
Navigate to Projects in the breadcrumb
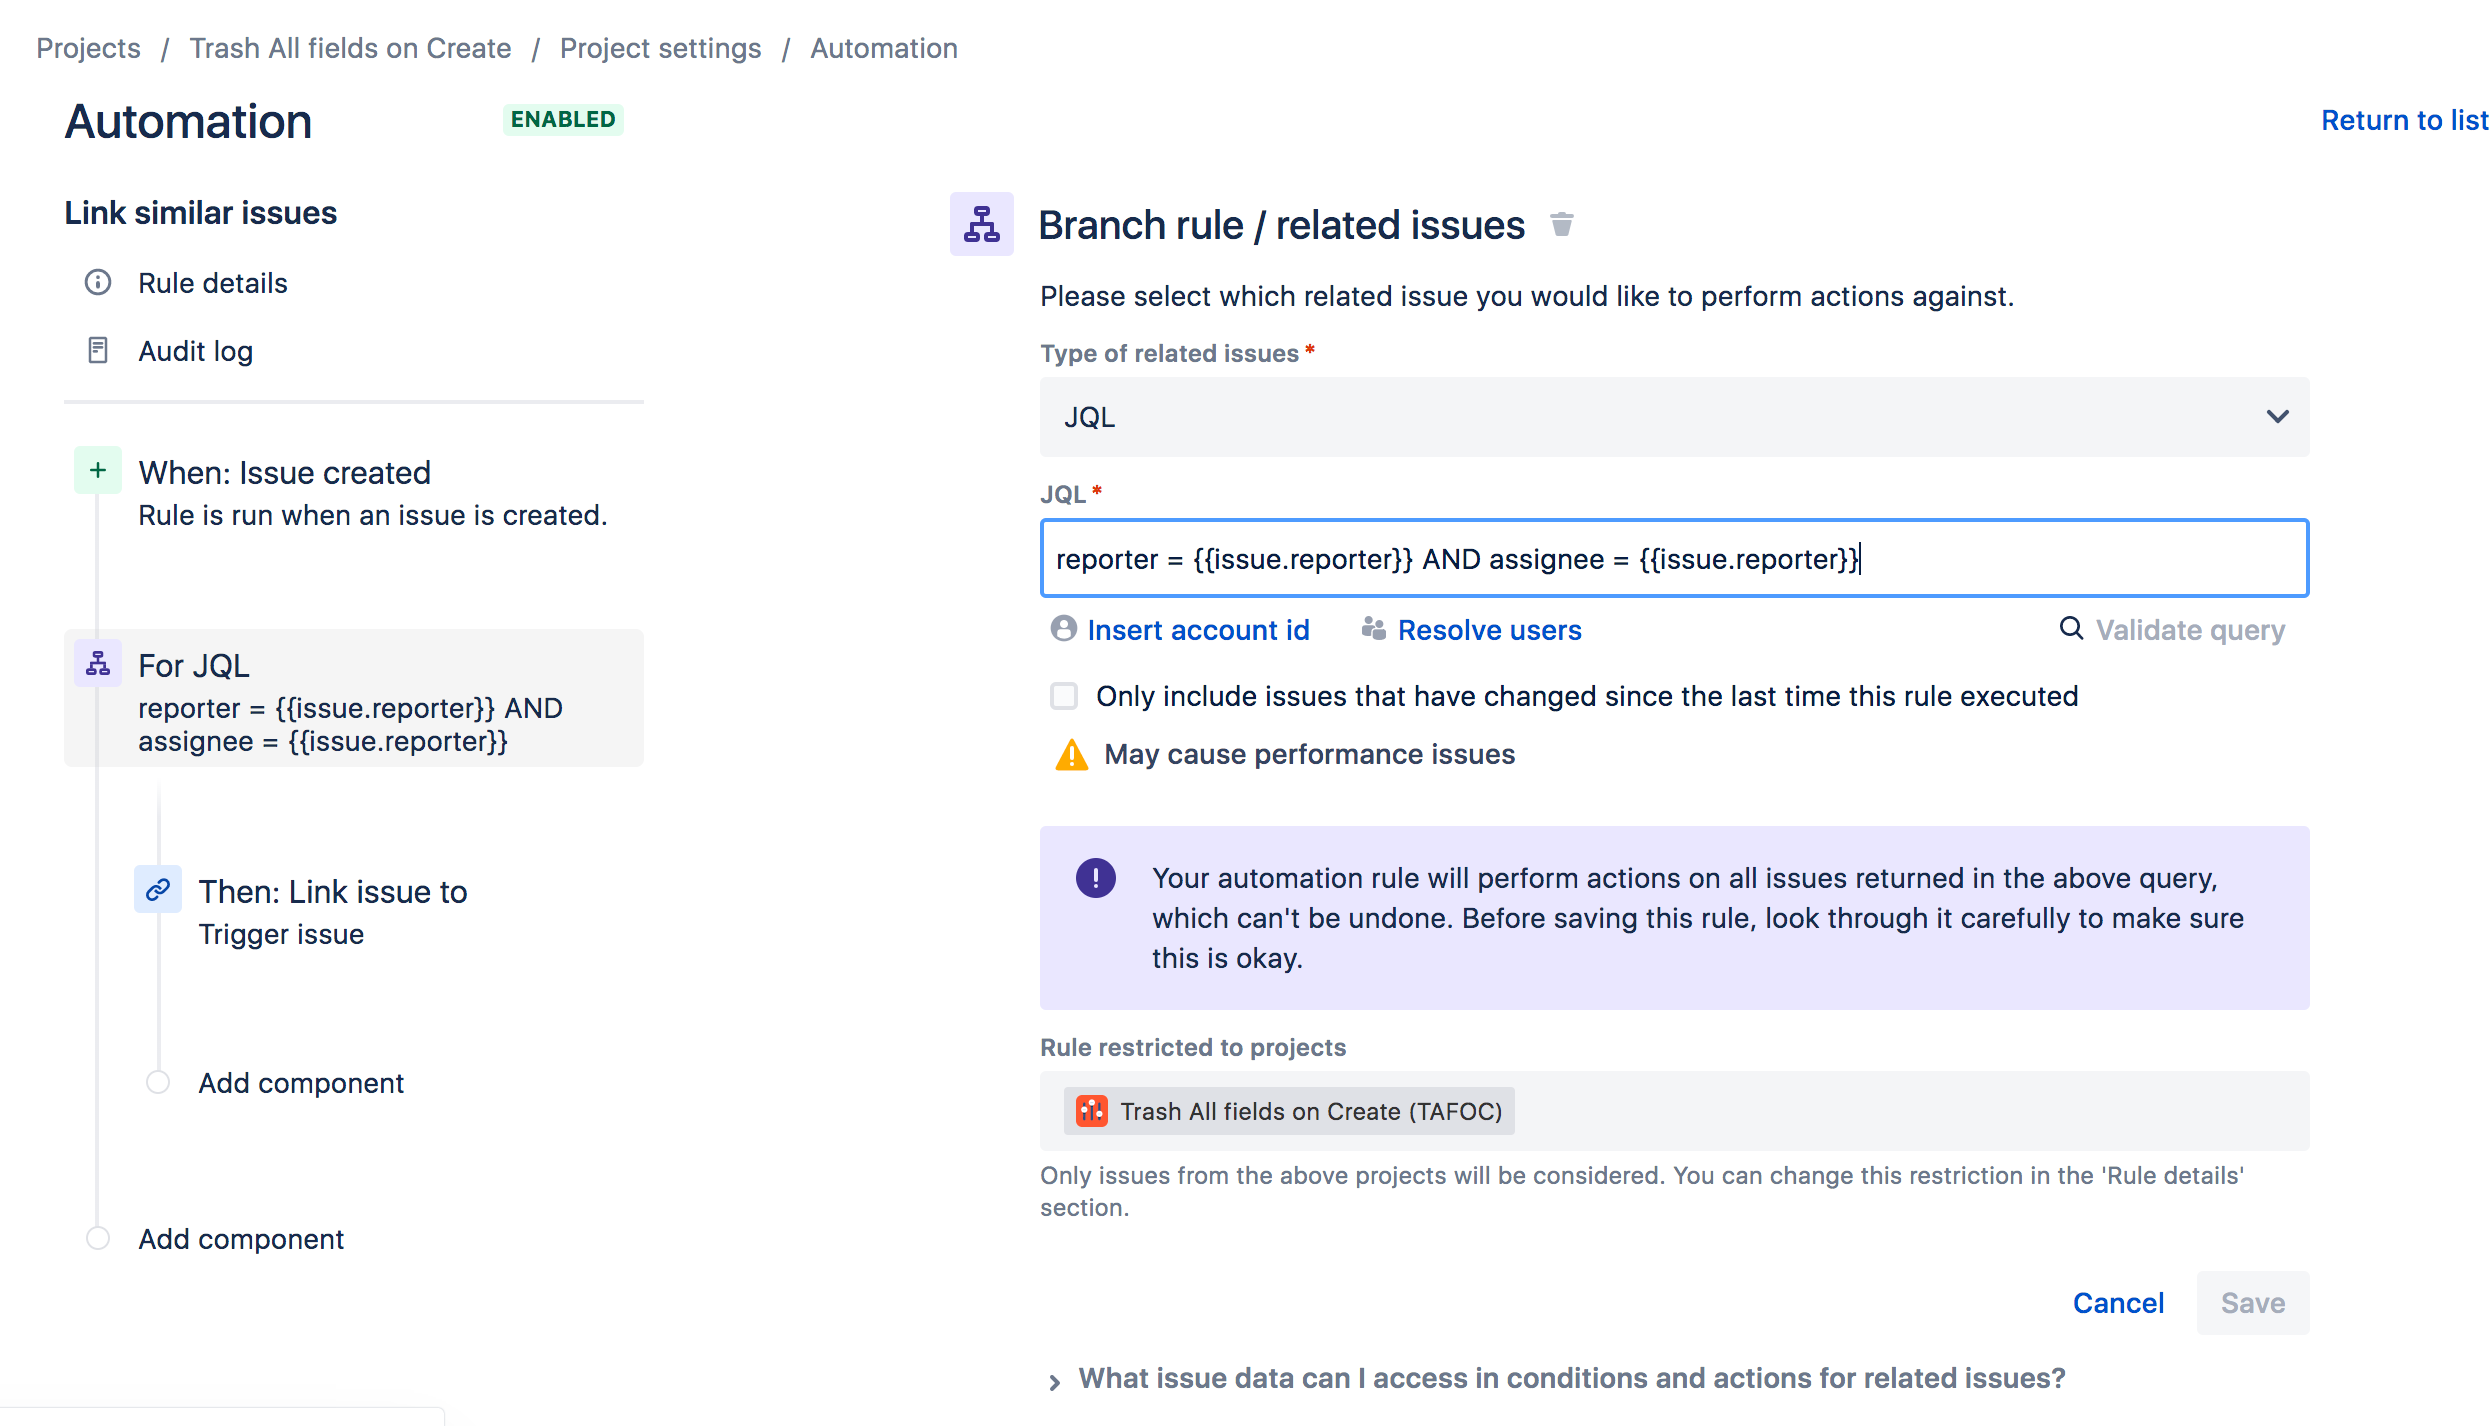(88, 47)
